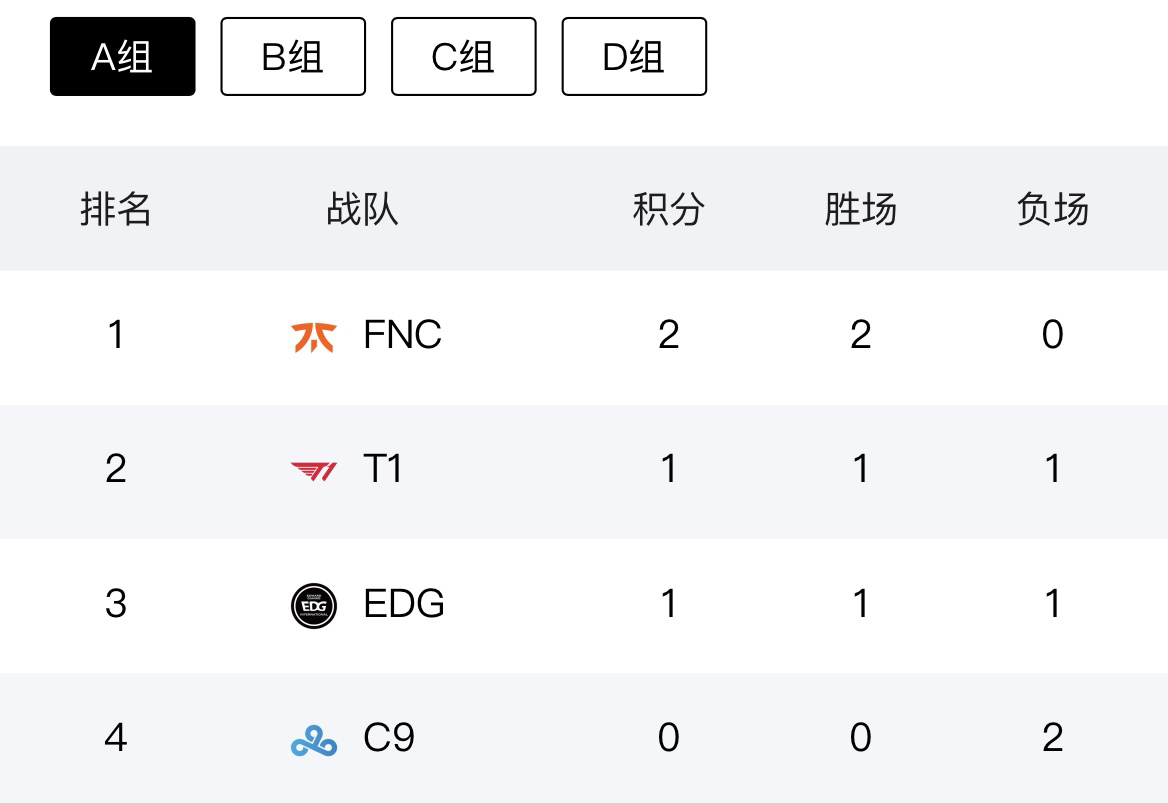Viewport: 1168px width, 803px height.
Task: Click the 负场 column header
Action: tap(1052, 210)
